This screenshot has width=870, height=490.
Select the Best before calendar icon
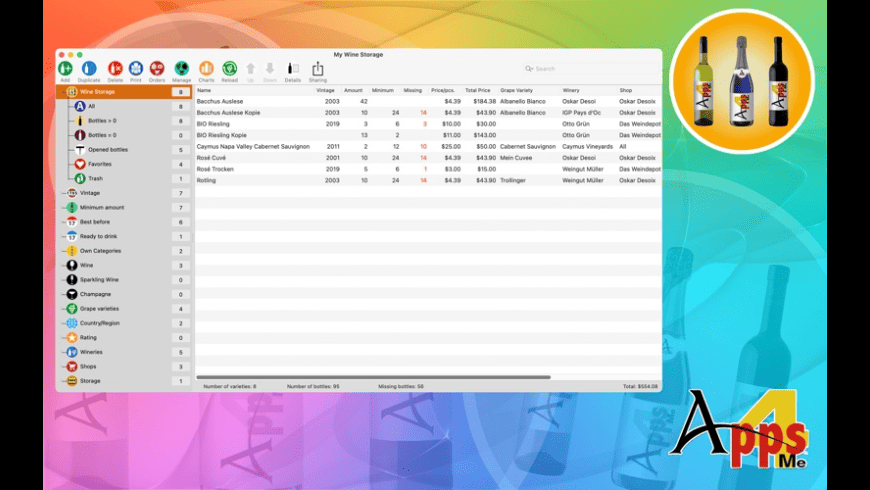pyautogui.click(x=72, y=221)
